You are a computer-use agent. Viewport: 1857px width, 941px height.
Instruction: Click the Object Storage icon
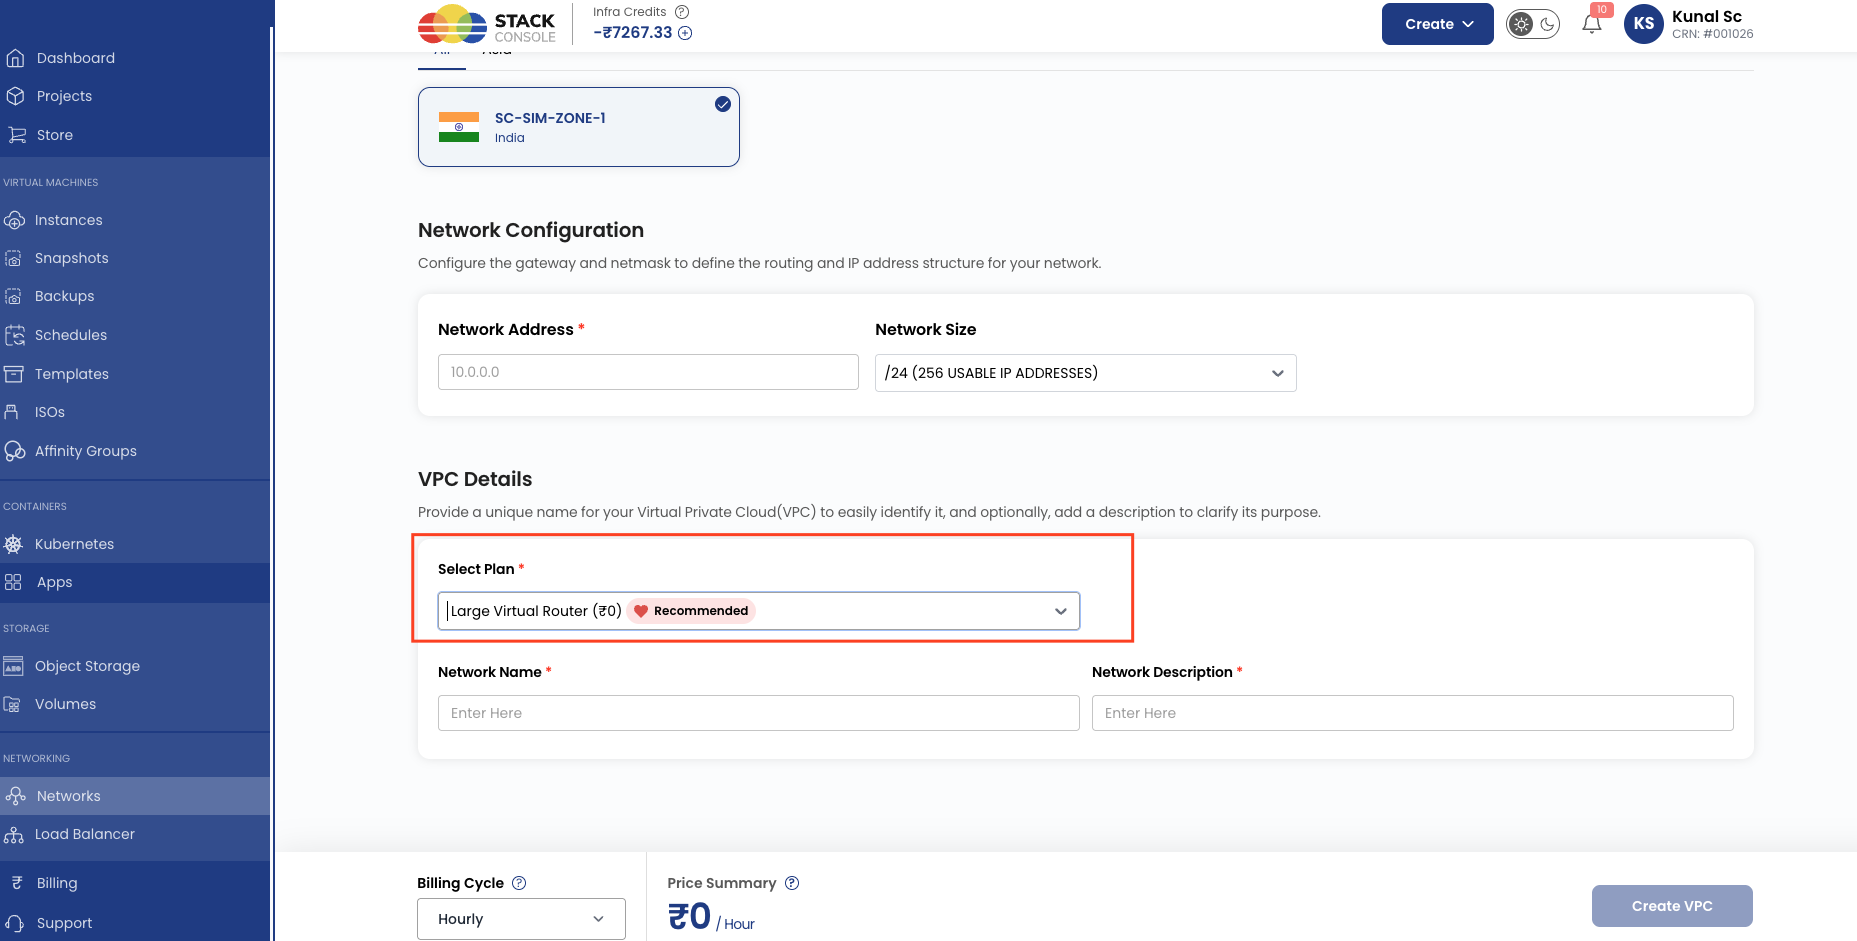[x=13, y=666]
